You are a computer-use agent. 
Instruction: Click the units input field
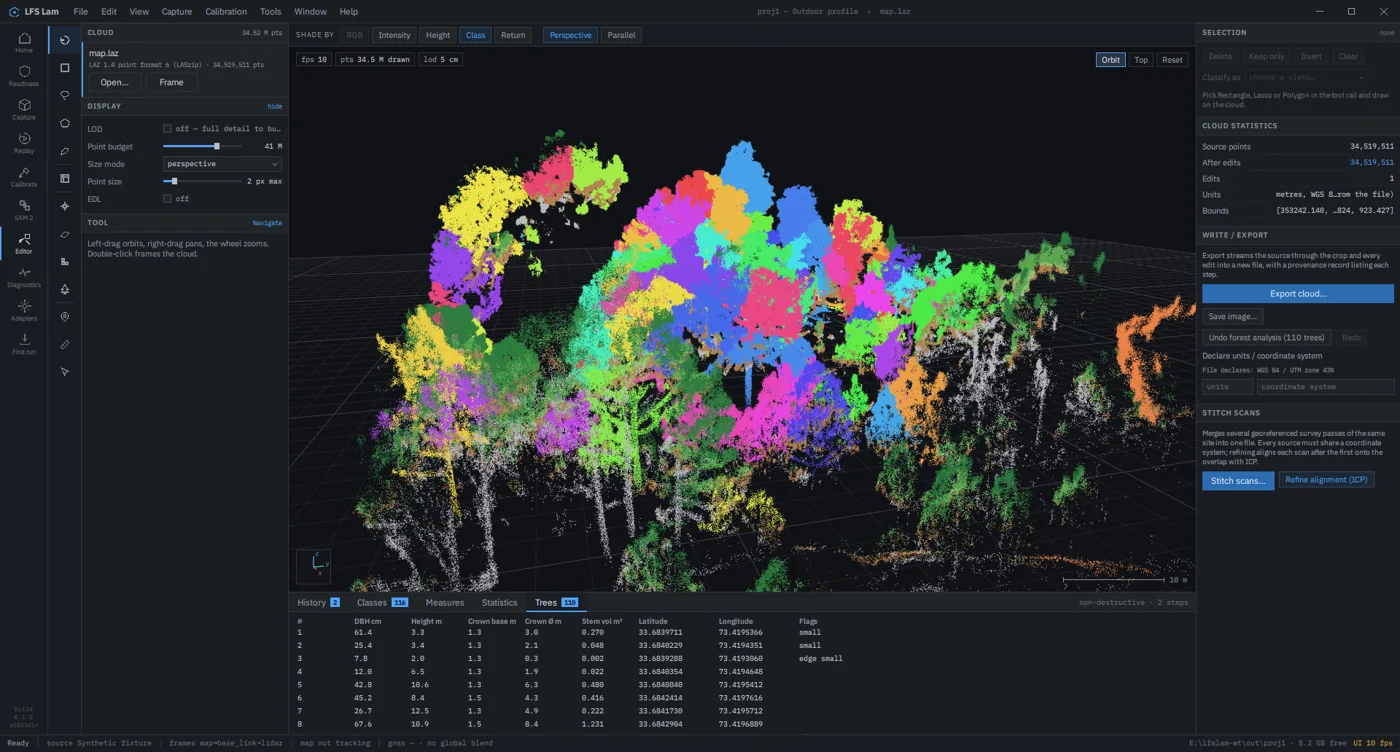point(1227,387)
